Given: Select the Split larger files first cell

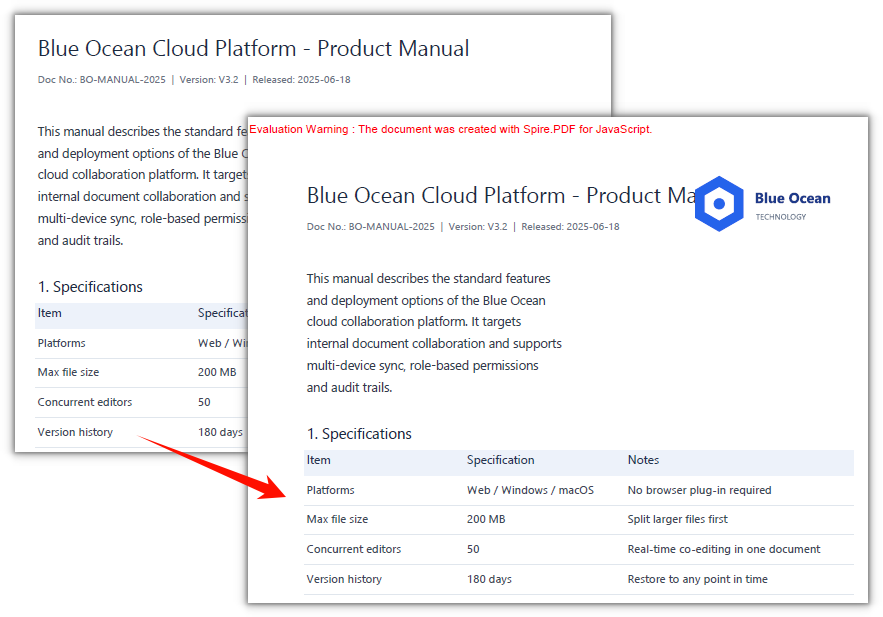Looking at the screenshot, I should click(677, 519).
